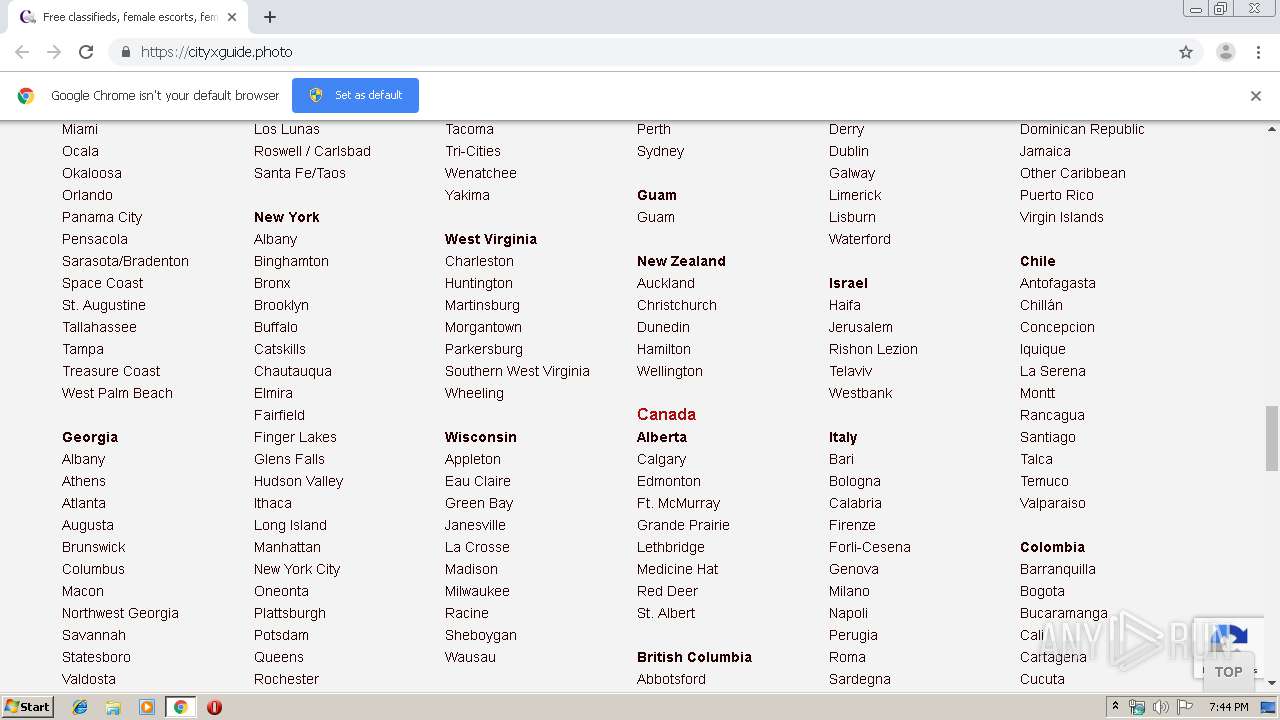Open the Milwaukee link
Screen dimensions: 1280x720
click(477, 591)
